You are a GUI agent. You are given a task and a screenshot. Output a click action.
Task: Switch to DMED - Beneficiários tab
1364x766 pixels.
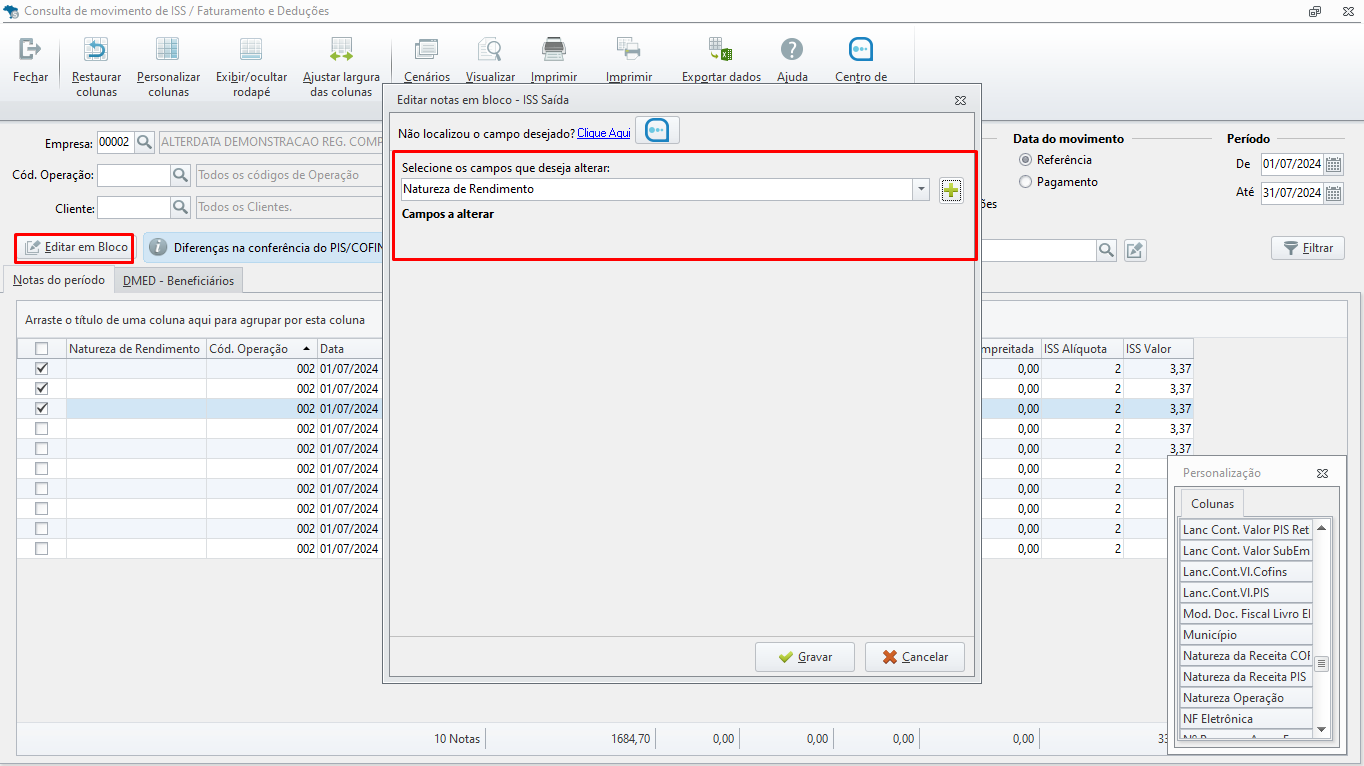178,281
